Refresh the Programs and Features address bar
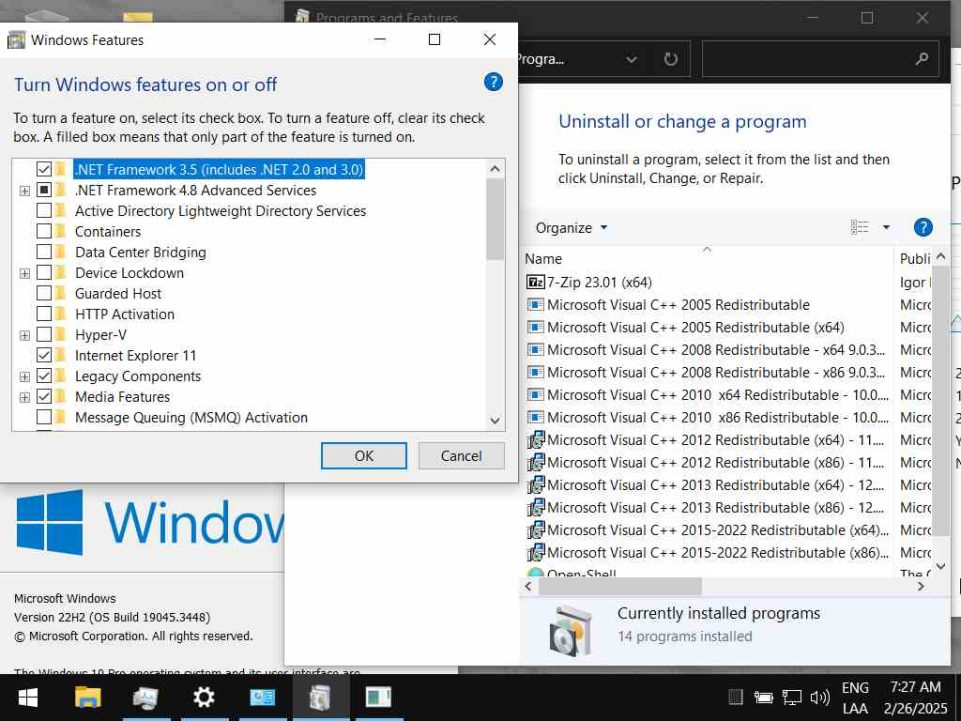This screenshot has width=961, height=721. click(x=670, y=59)
